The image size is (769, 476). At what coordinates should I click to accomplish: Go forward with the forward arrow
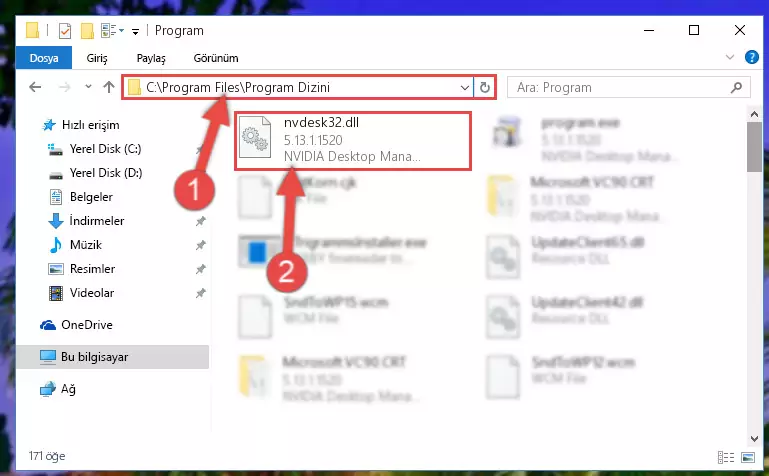(x=64, y=87)
